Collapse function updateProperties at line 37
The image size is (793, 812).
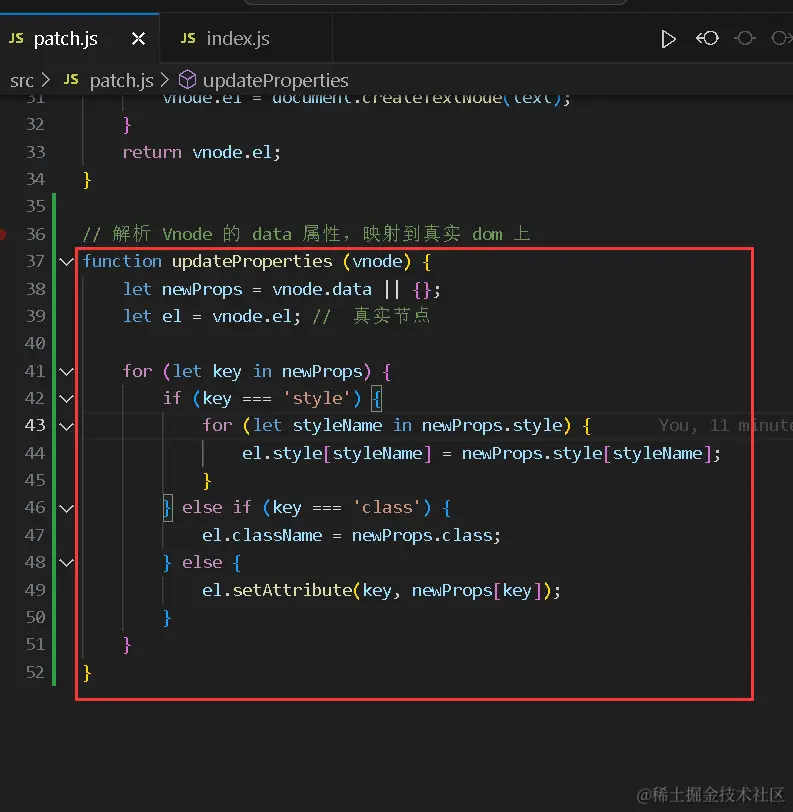point(67,262)
